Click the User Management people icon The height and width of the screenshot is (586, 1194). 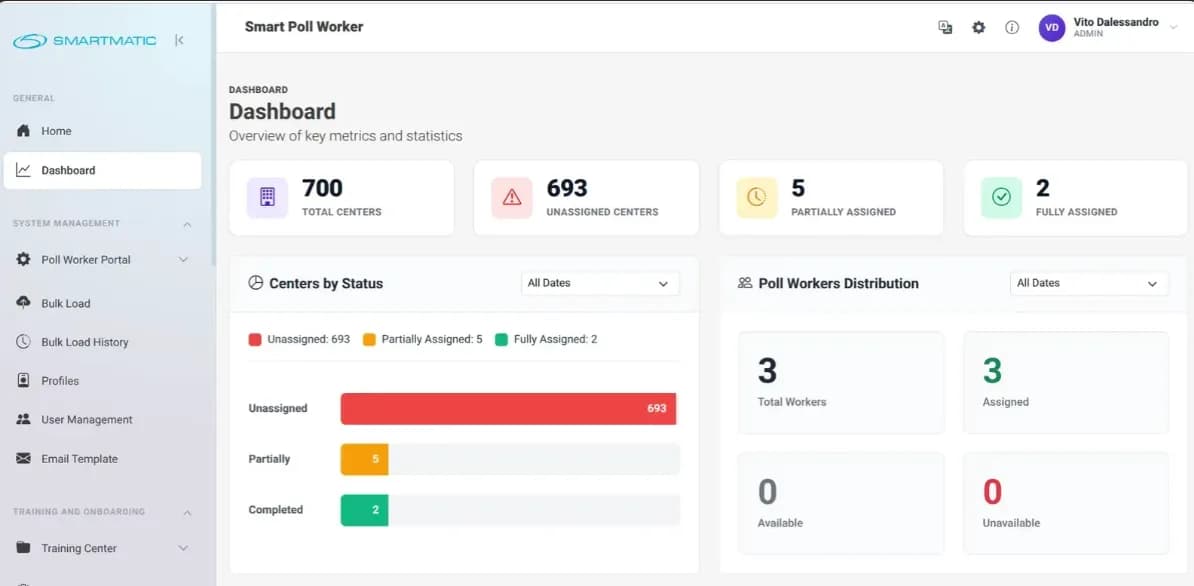24,419
